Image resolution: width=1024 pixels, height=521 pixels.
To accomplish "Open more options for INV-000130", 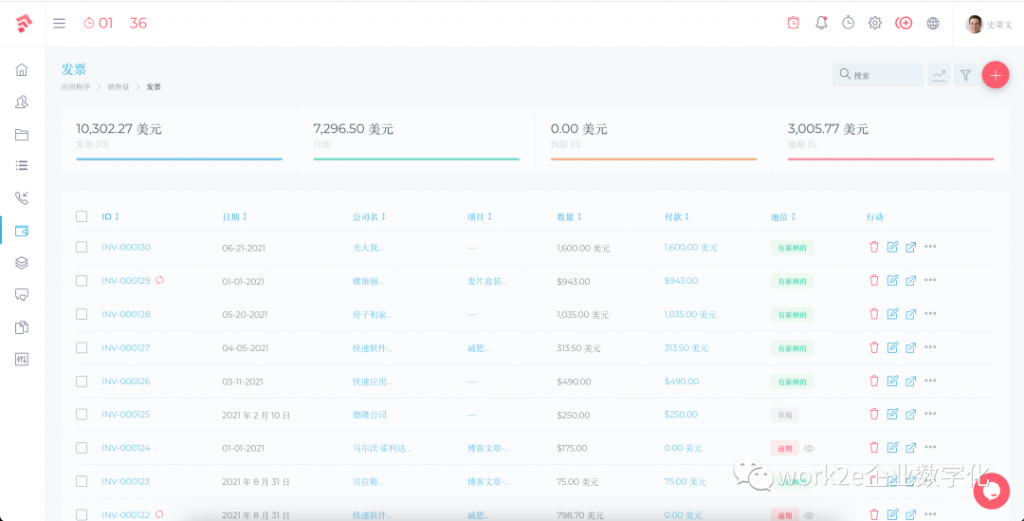I will point(931,247).
